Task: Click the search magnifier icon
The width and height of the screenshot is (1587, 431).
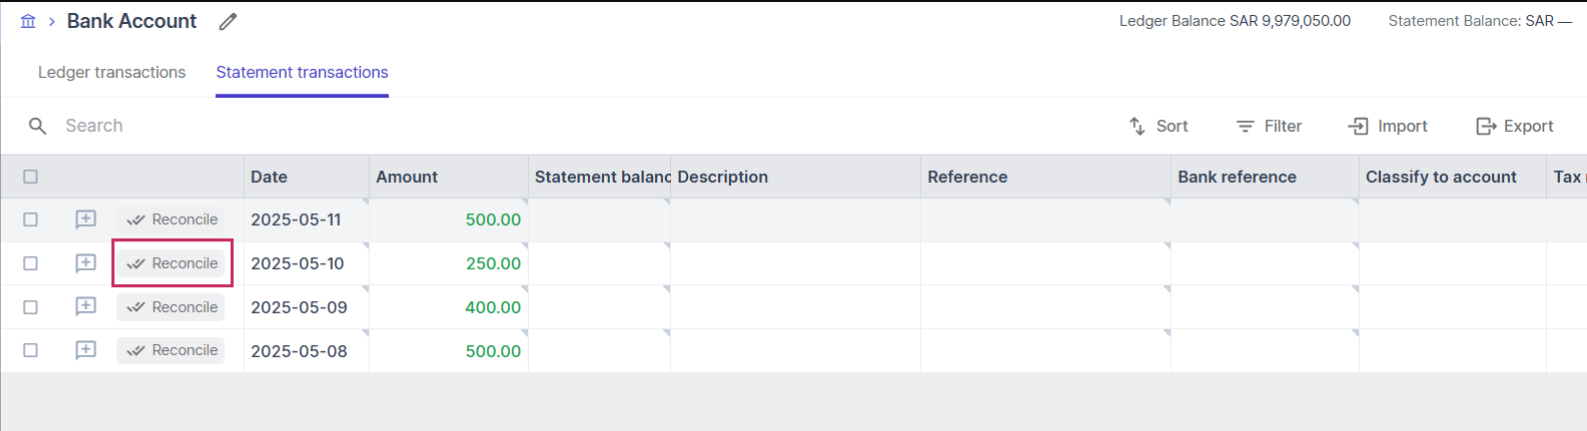Action: coord(38,126)
